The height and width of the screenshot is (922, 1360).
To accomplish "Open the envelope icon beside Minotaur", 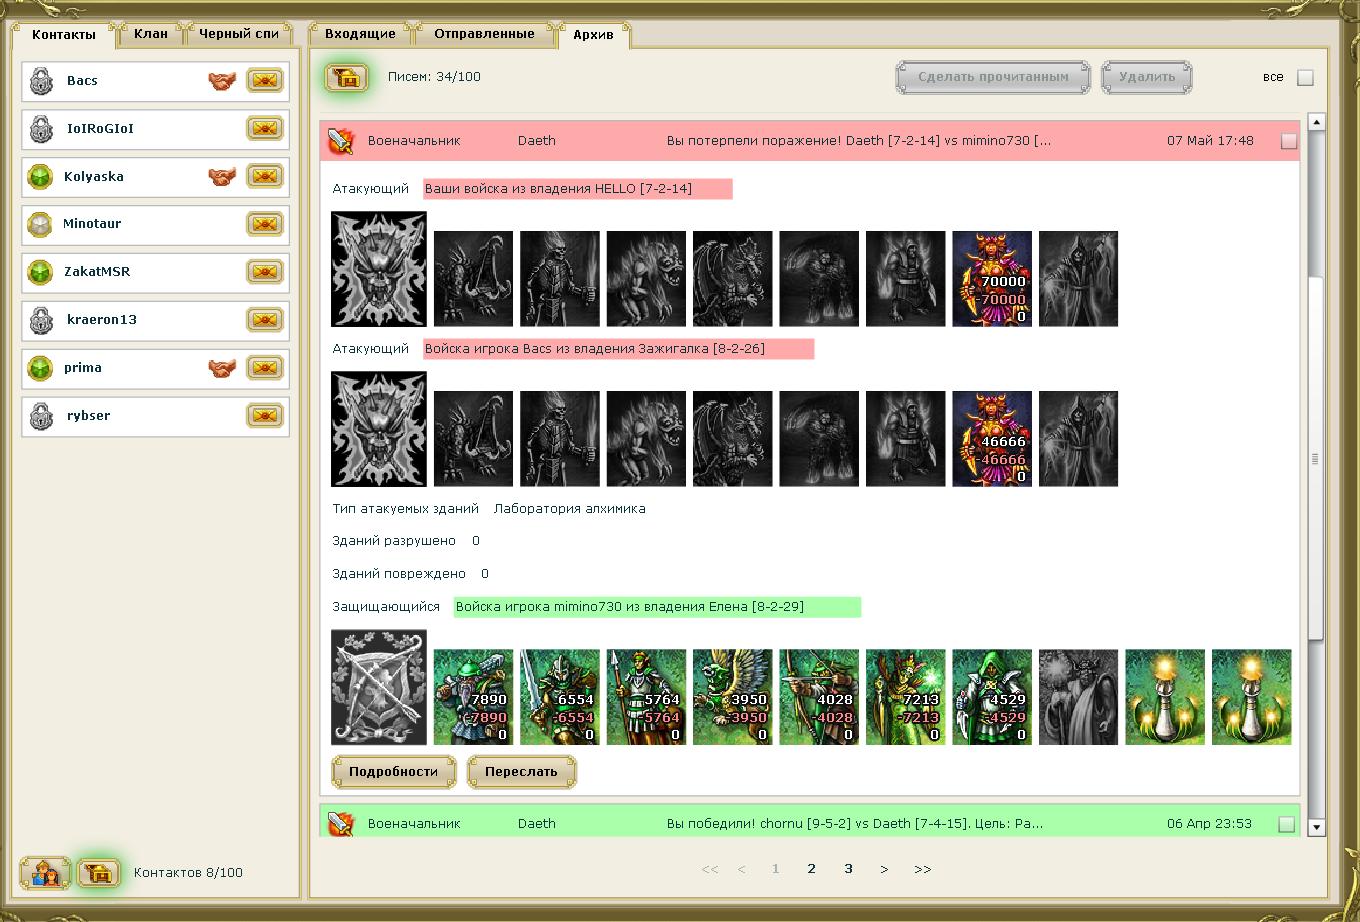I will [265, 224].
